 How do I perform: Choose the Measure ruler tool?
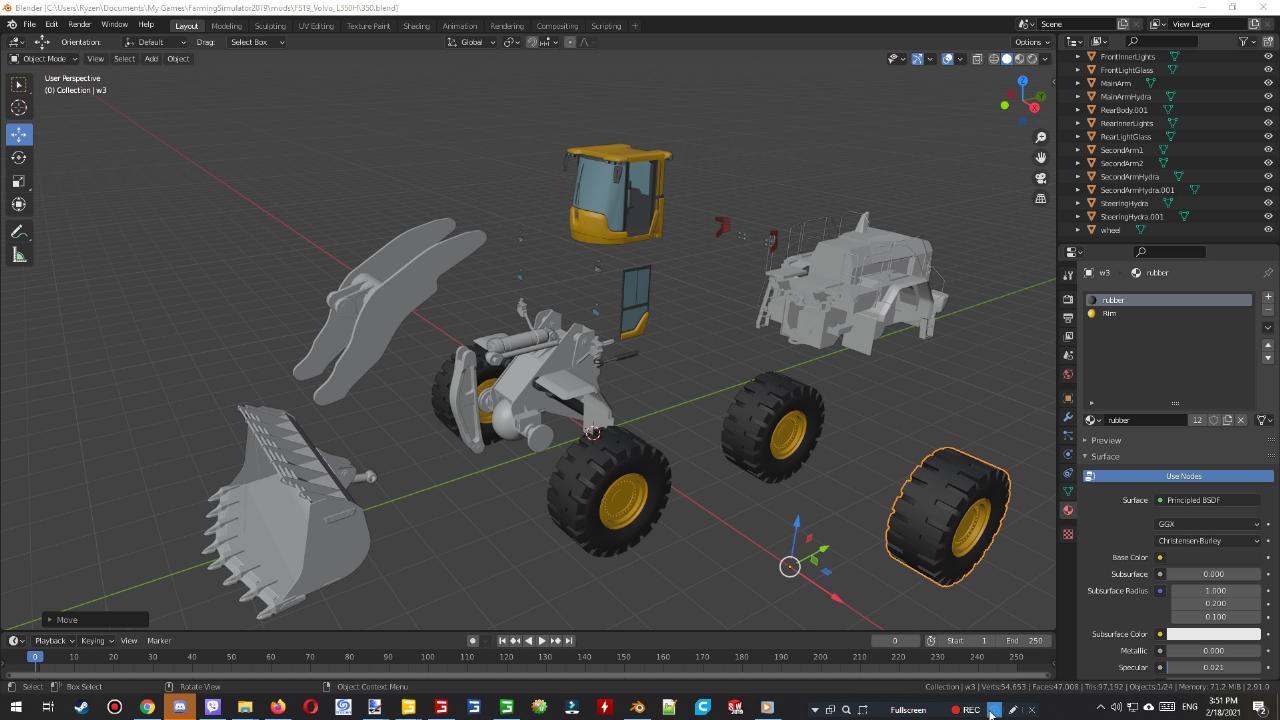(x=19, y=255)
